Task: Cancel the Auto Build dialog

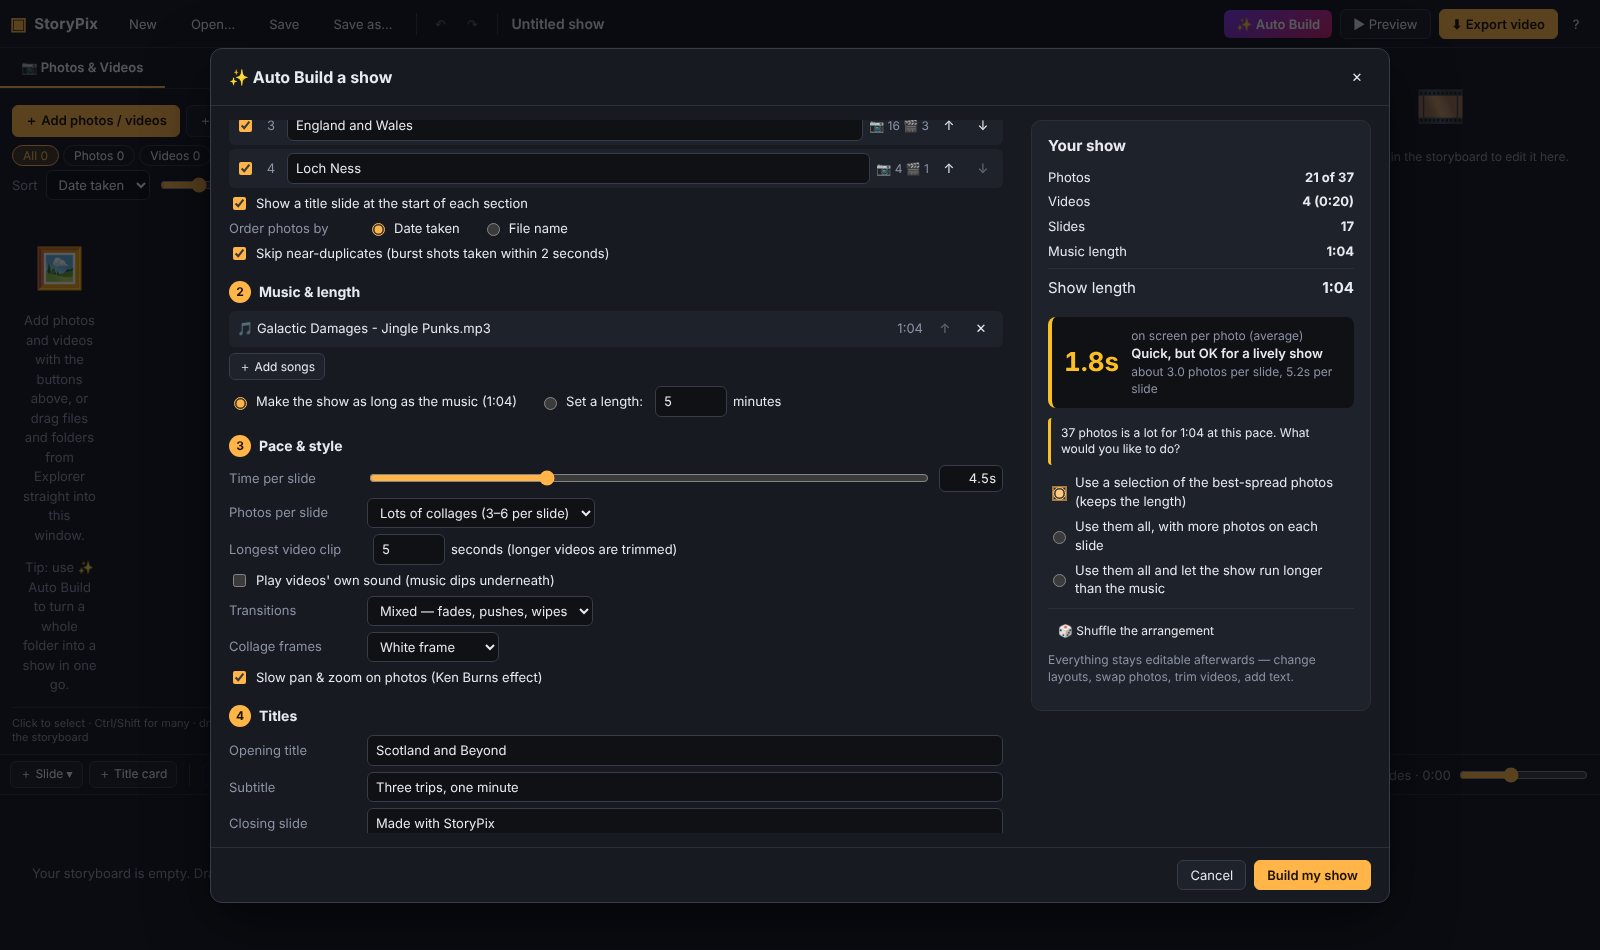Action: click(x=1211, y=876)
